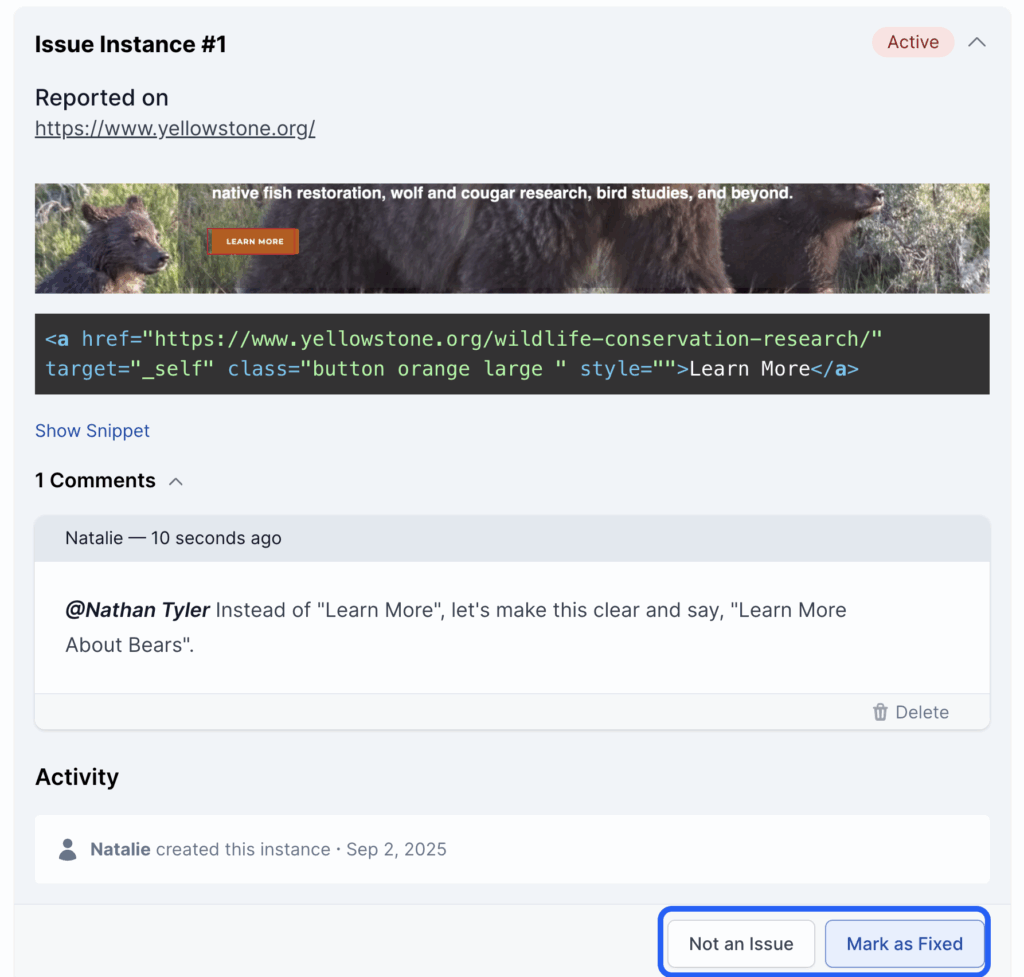Click the Activity section heading
This screenshot has height=977, width=1024.
coord(77,777)
